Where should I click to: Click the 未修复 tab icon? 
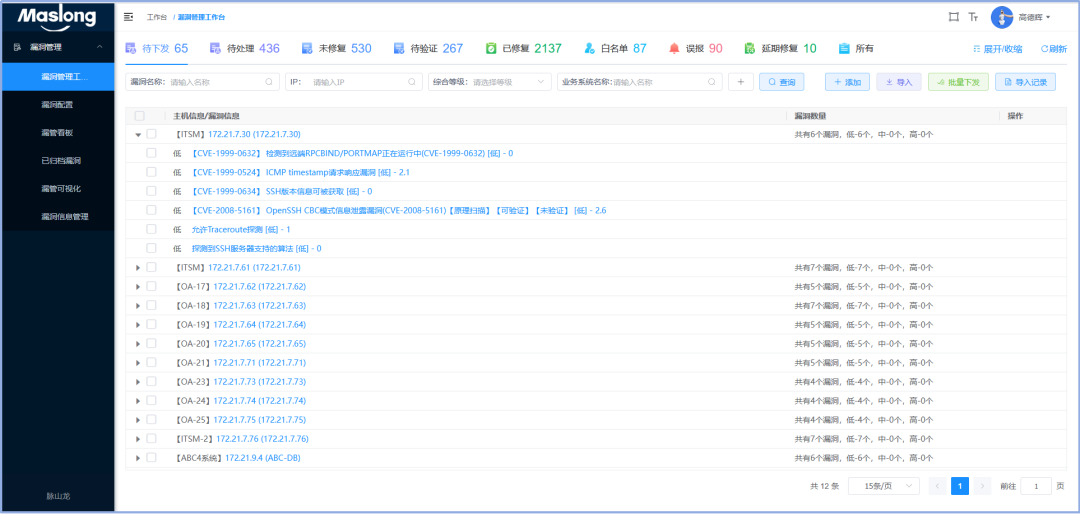pos(307,48)
